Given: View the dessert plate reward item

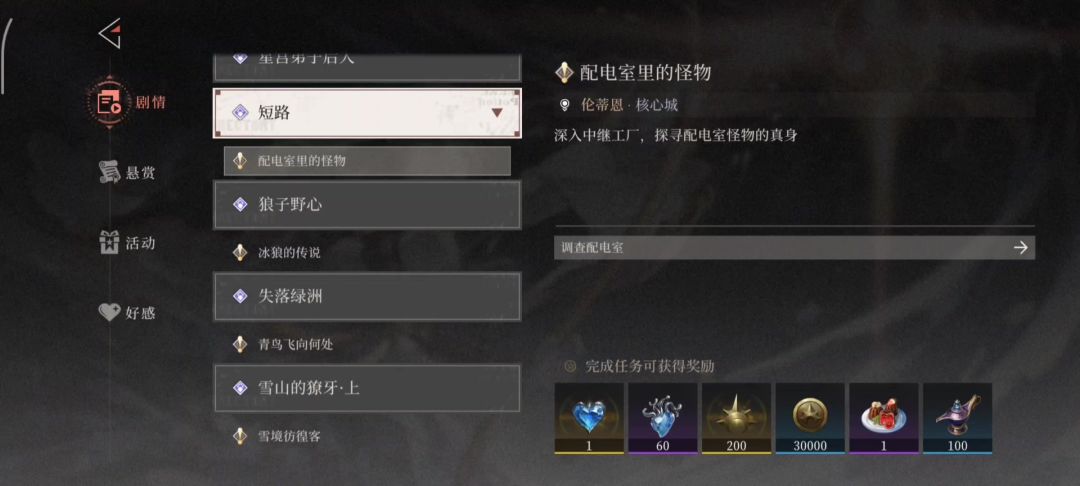Looking at the screenshot, I should tap(884, 418).
